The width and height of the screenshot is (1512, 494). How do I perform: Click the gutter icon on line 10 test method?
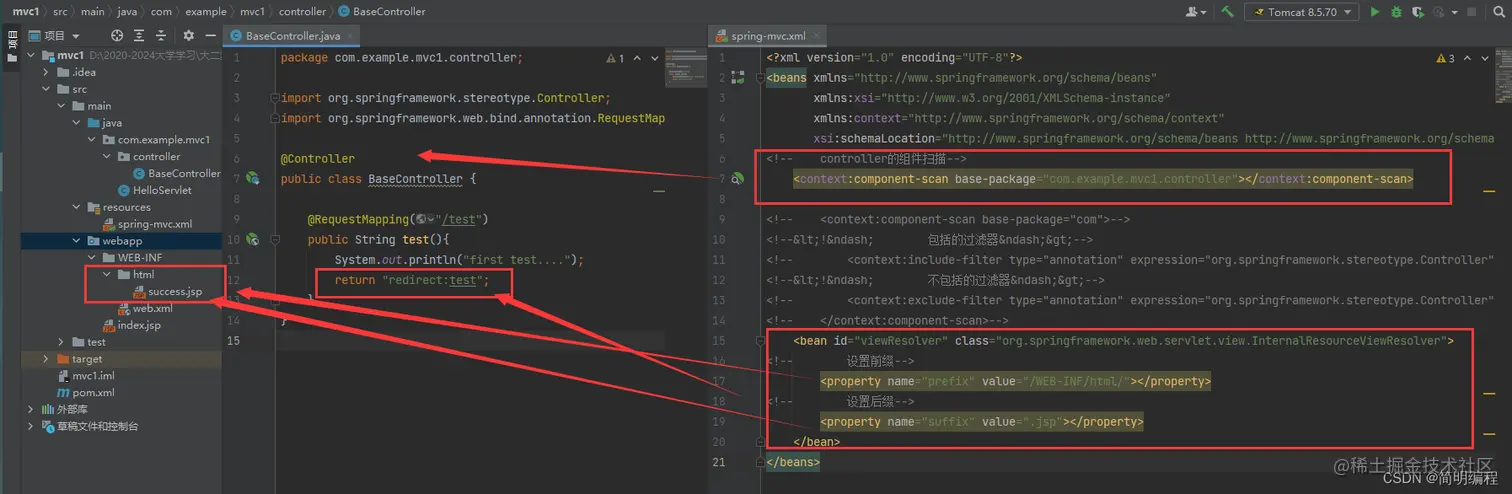point(253,240)
